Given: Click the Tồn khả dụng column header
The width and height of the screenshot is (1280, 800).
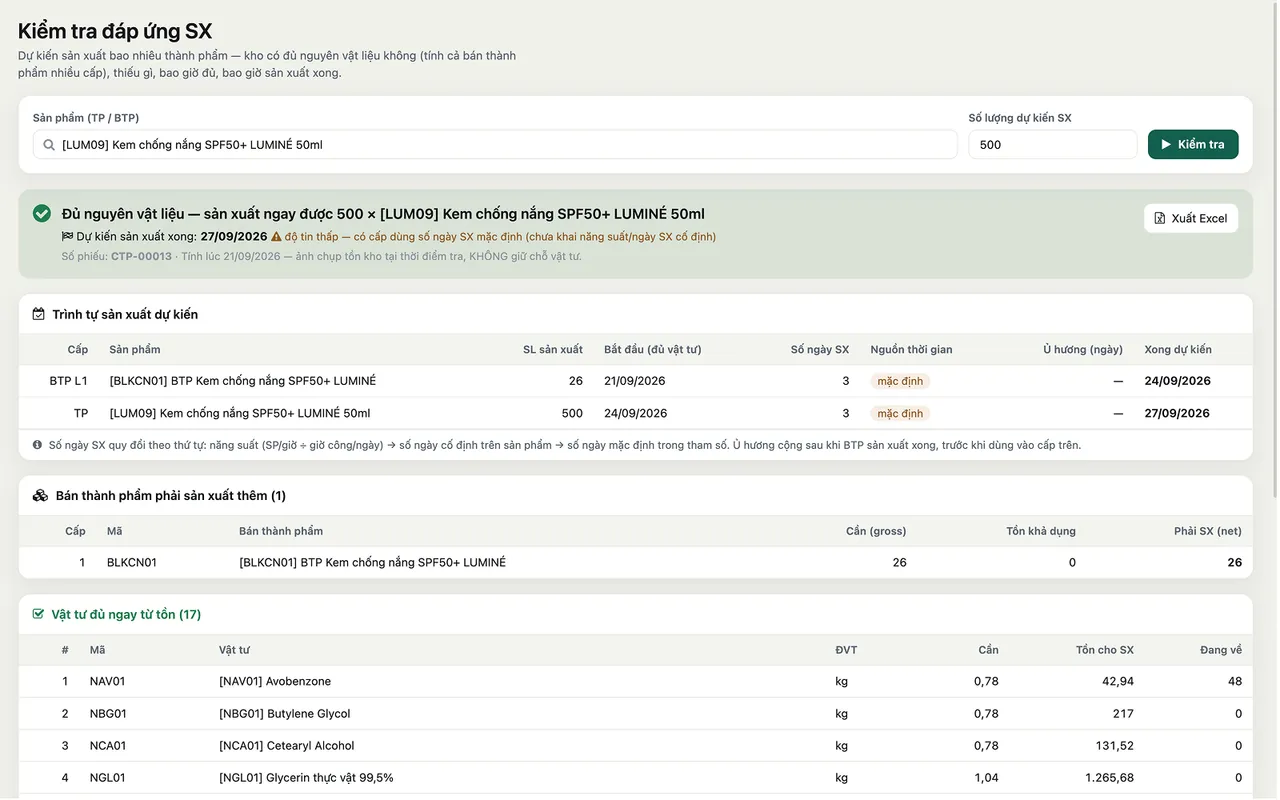Looking at the screenshot, I should 1041,531.
